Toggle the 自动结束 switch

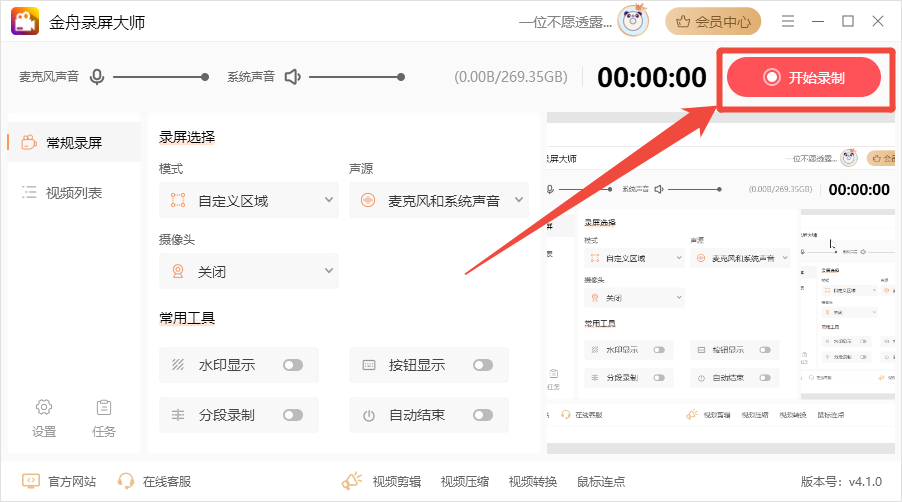click(483, 415)
